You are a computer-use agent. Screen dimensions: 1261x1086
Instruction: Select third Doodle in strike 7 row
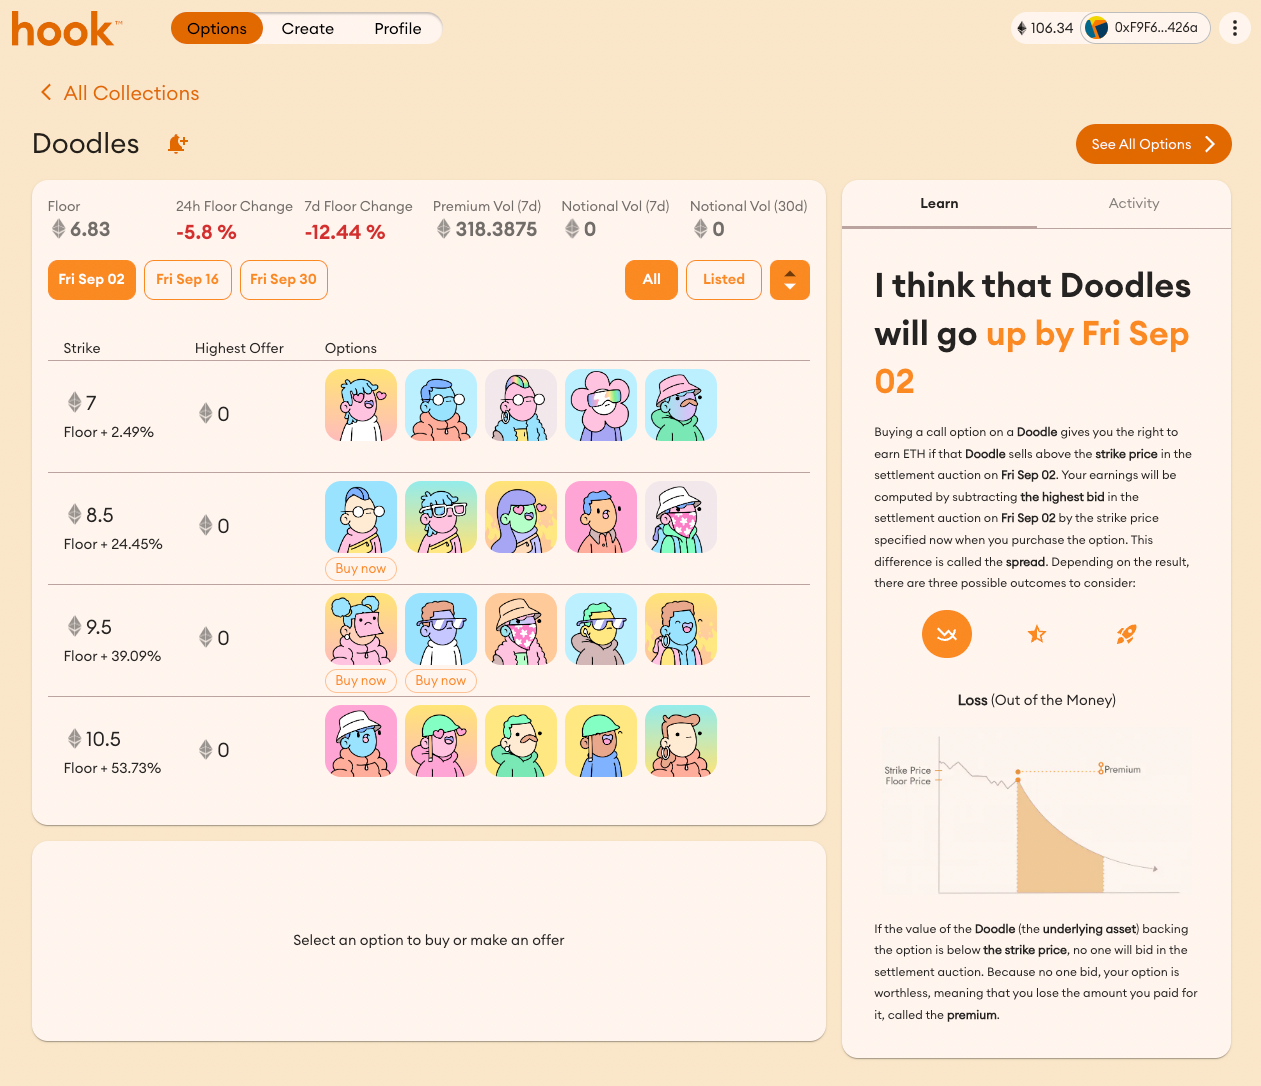[x=521, y=405]
